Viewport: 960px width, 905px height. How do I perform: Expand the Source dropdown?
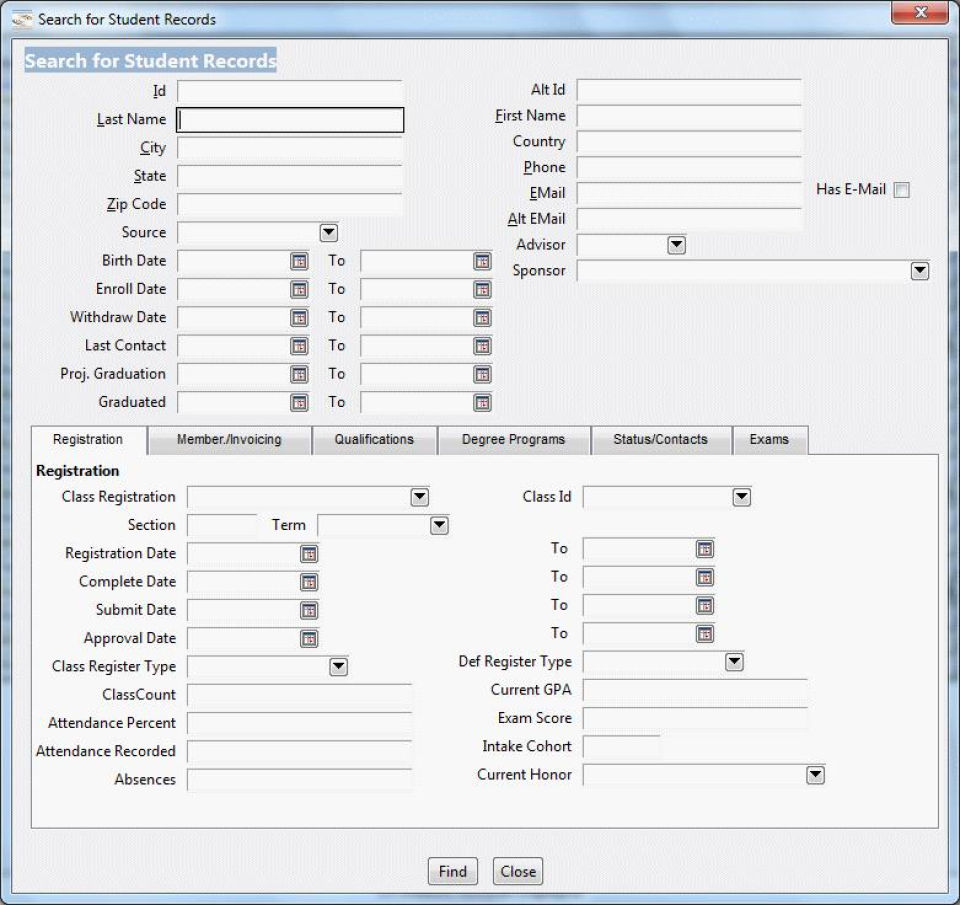[329, 233]
